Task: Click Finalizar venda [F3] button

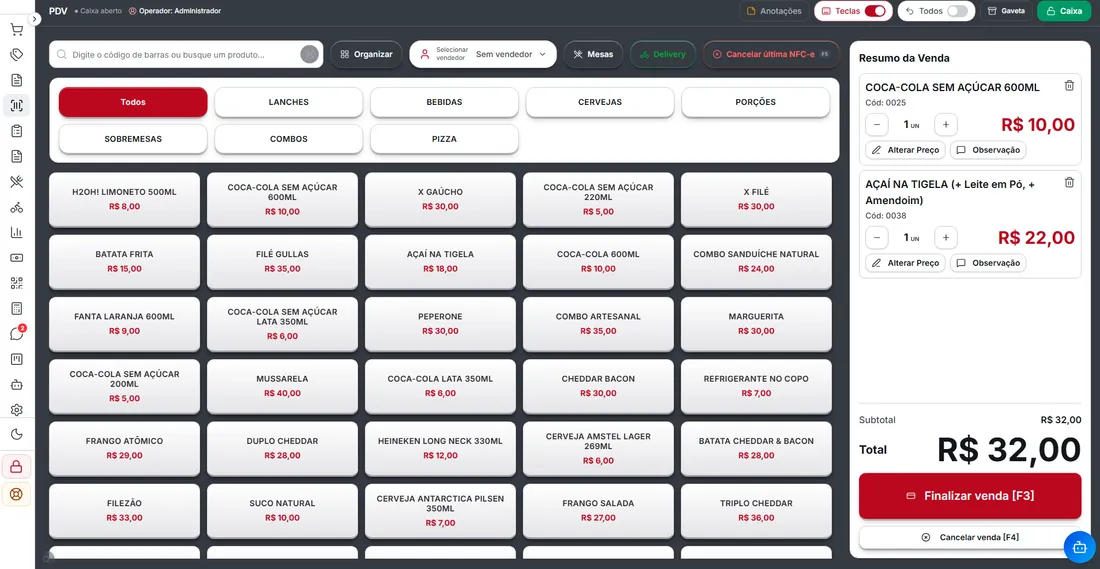Action: coord(970,496)
